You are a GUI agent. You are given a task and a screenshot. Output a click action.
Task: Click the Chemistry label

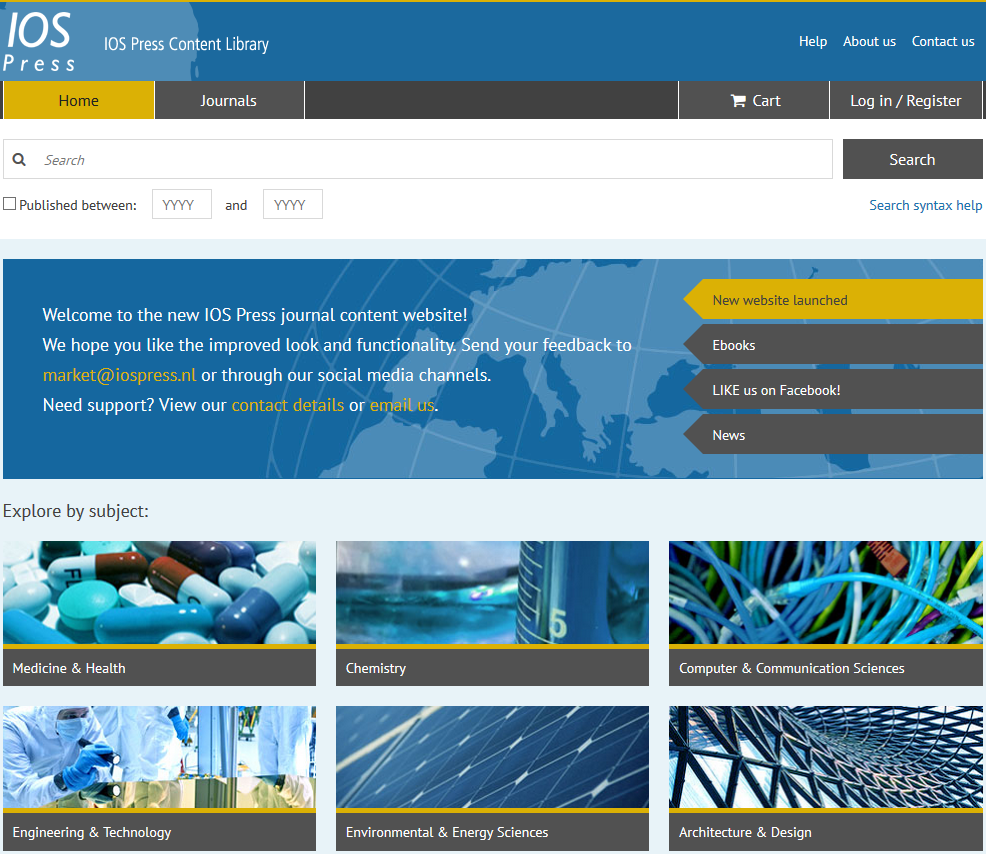[x=376, y=668]
